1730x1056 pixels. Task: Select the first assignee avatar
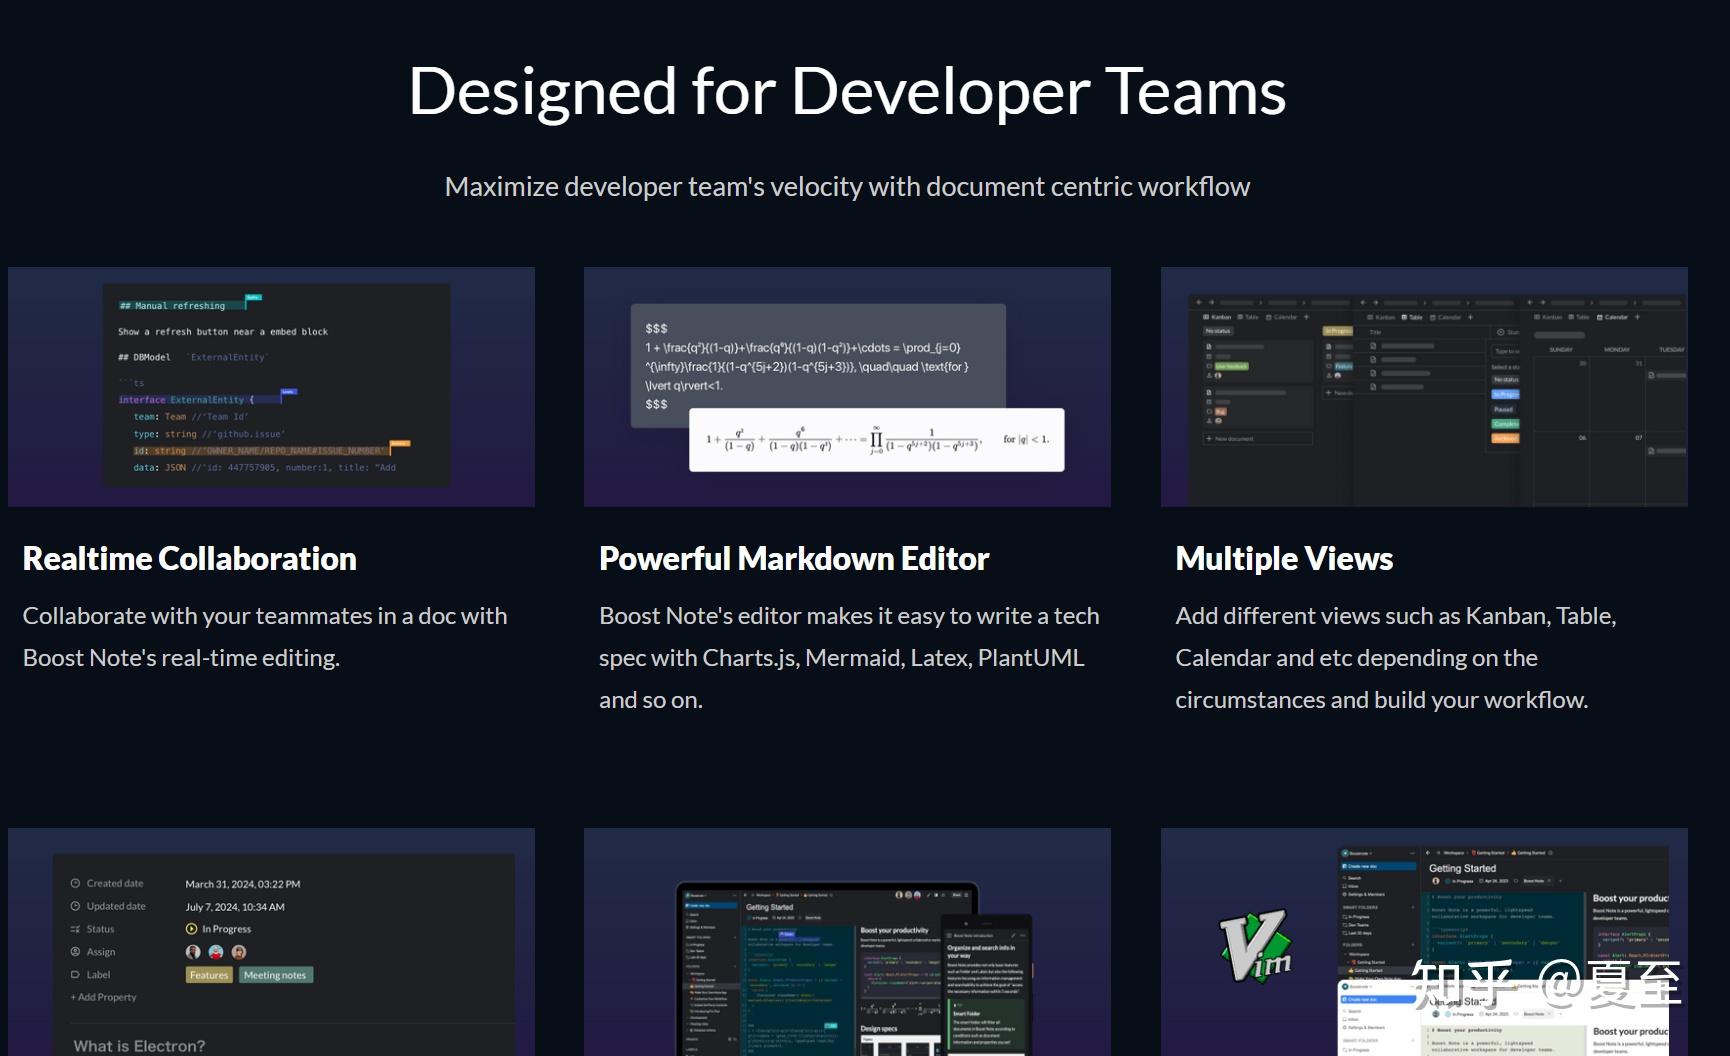[193, 952]
